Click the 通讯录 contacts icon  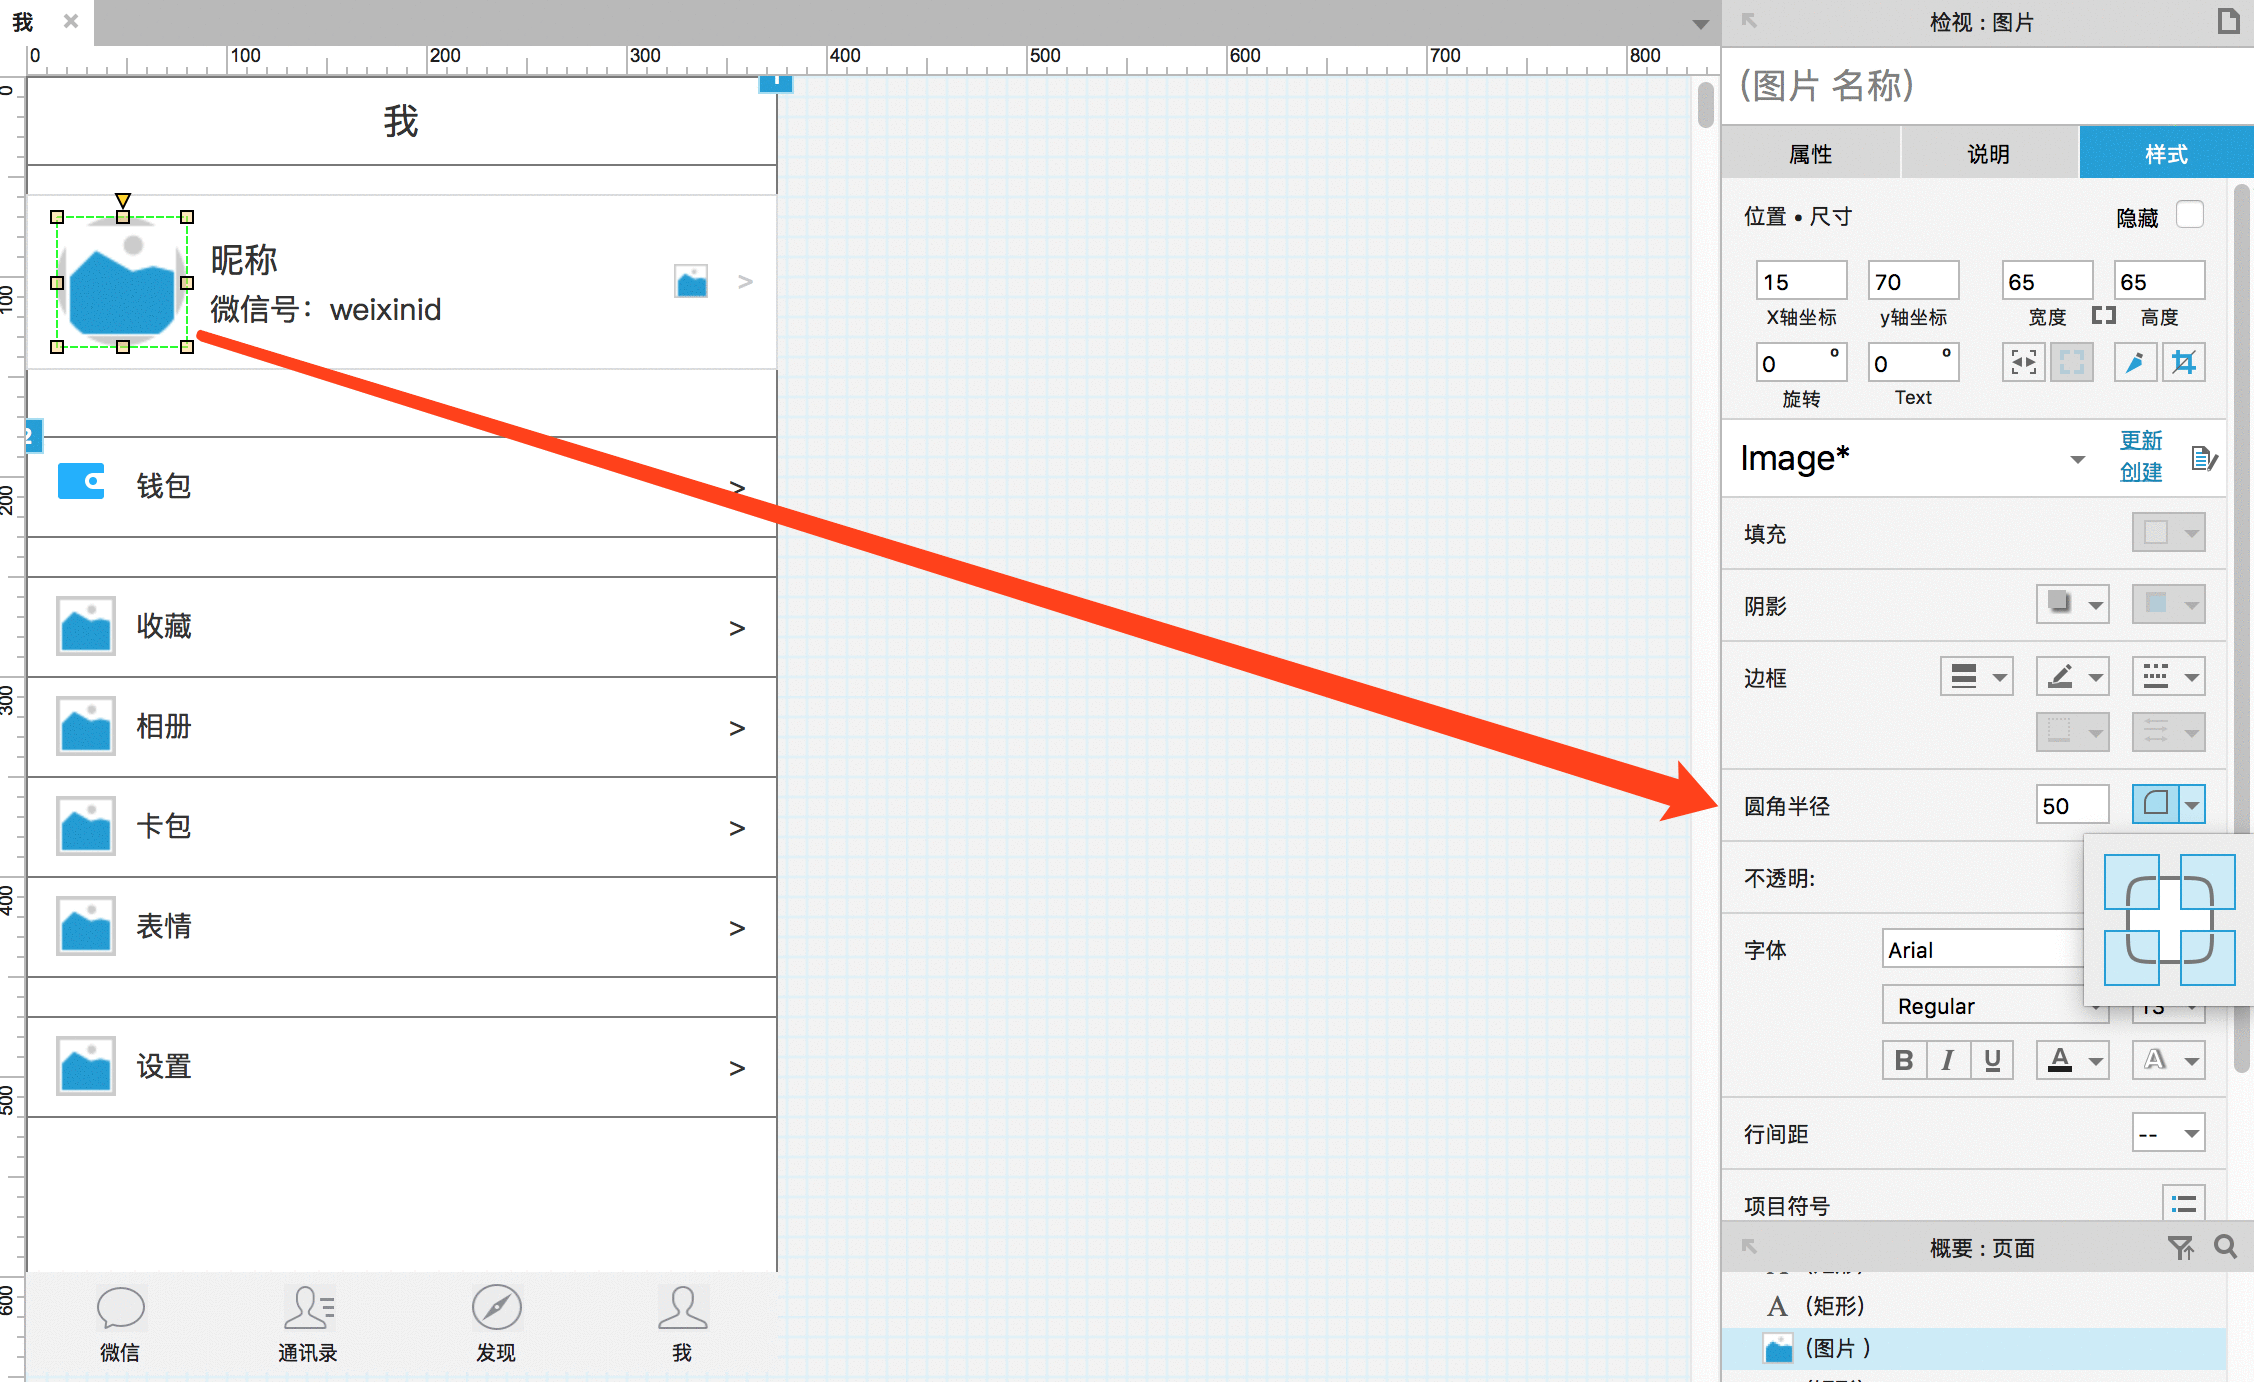309,1307
